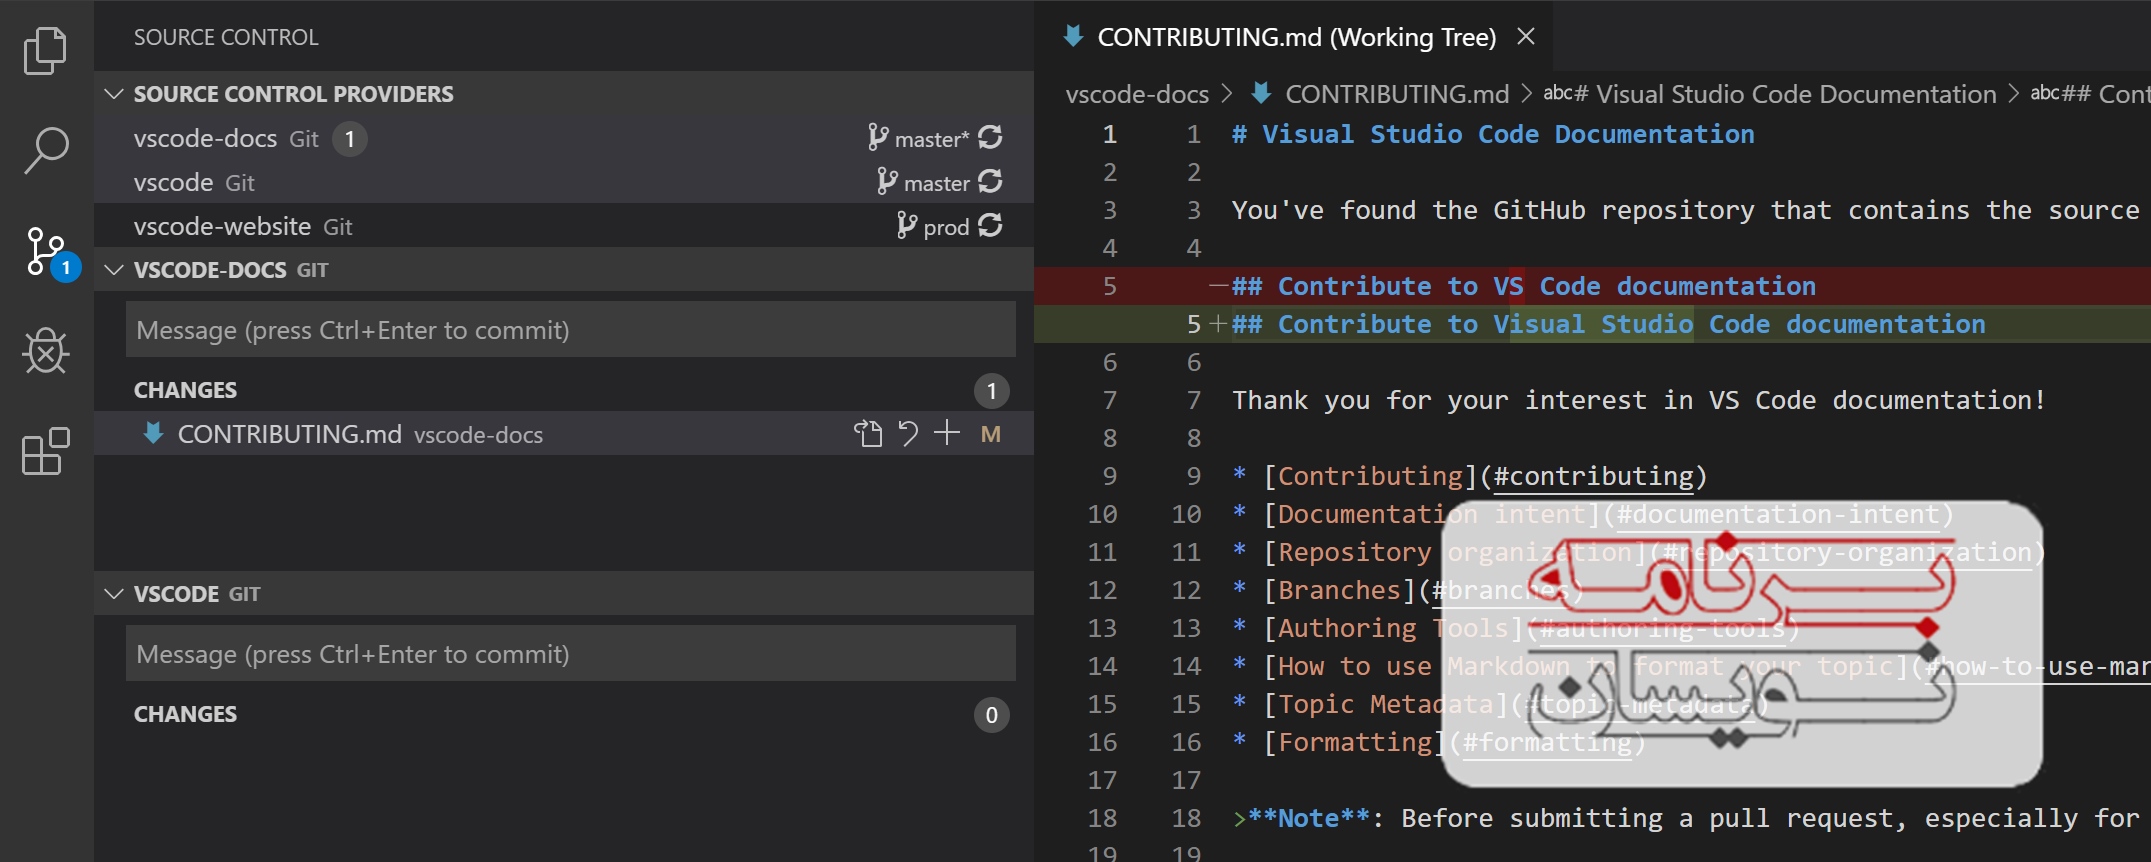The image size is (2151, 862).
Task: Synchronize changes for vscode-docs repository
Action: (x=990, y=138)
